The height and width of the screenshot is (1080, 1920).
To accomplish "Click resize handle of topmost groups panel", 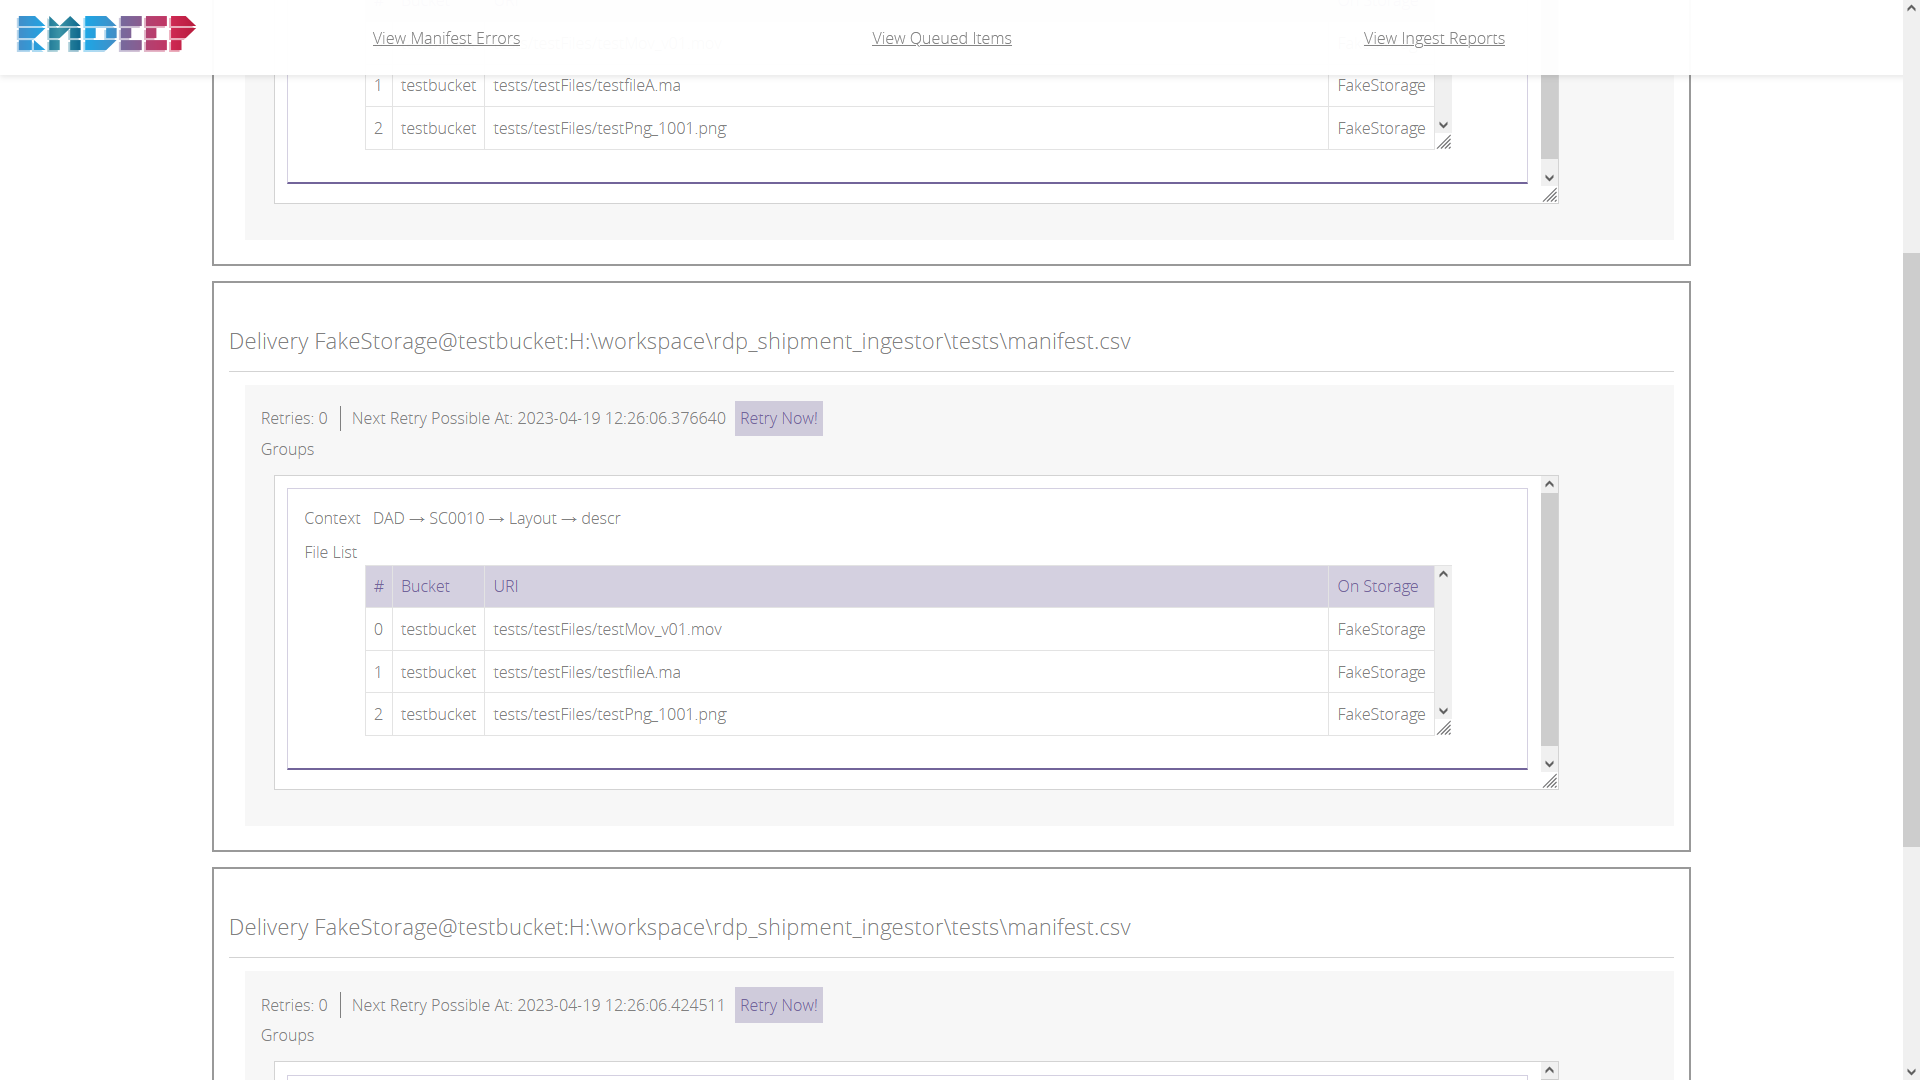I will (x=1550, y=196).
